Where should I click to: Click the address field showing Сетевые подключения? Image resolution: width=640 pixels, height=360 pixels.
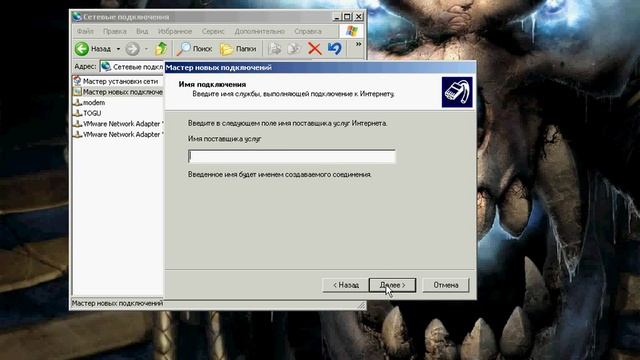point(132,67)
